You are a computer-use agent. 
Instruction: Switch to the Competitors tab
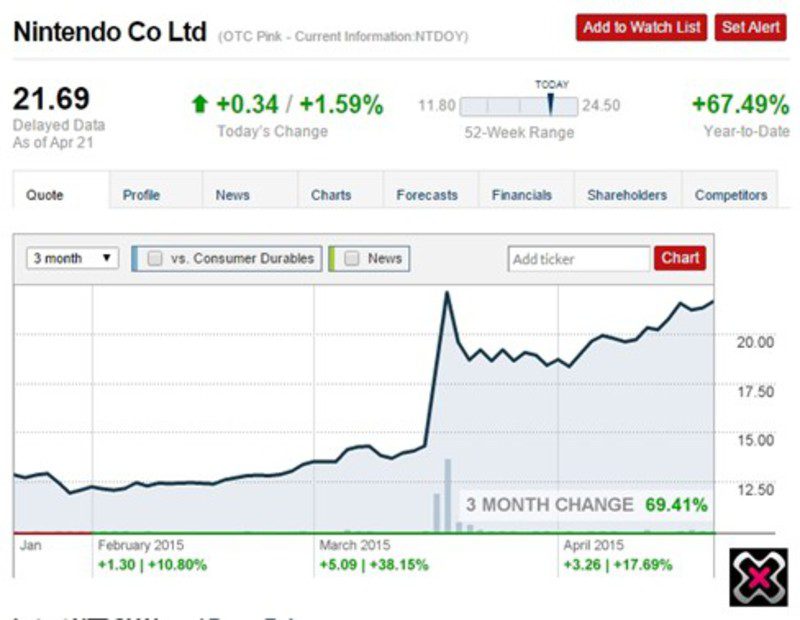[x=731, y=195]
